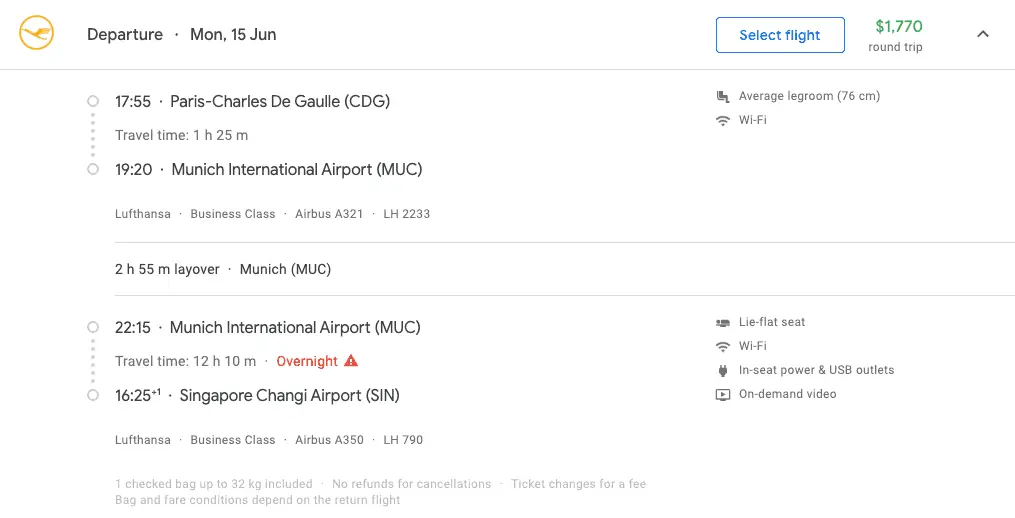Click the red Overnight label
Image resolution: width=1015 pixels, height=518 pixels.
pyautogui.click(x=307, y=361)
